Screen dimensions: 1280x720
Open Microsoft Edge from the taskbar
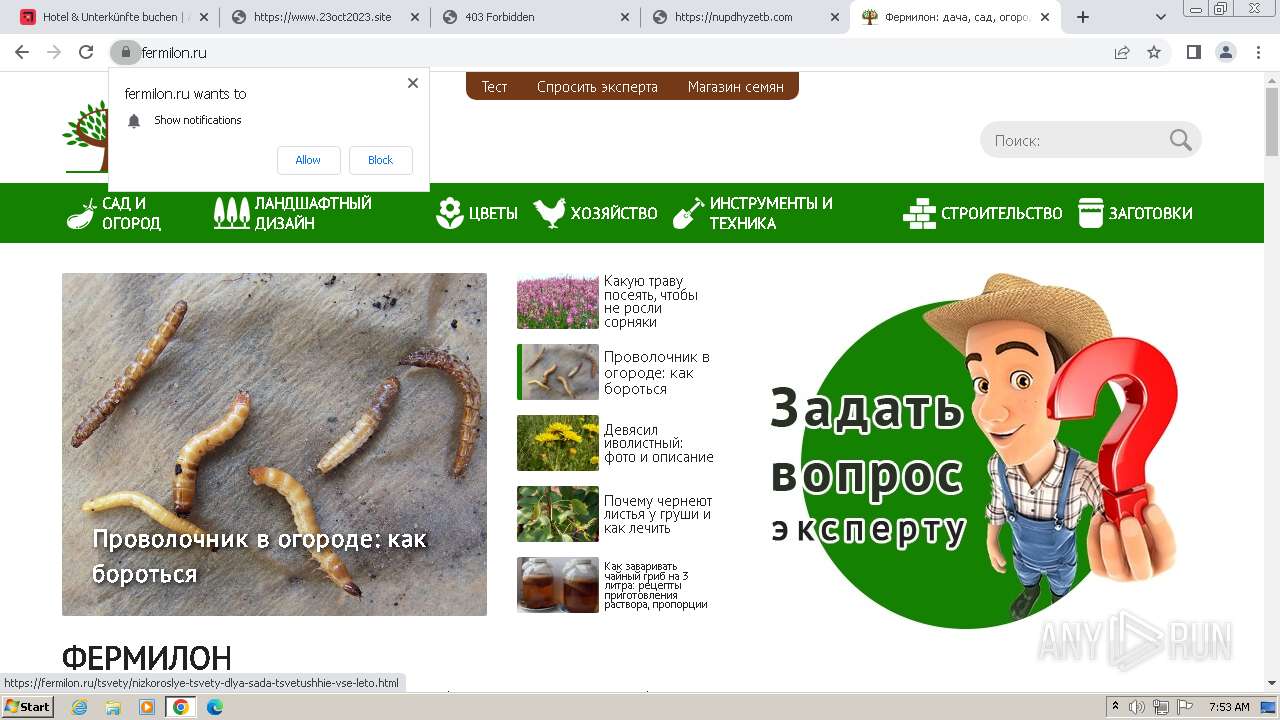point(214,707)
